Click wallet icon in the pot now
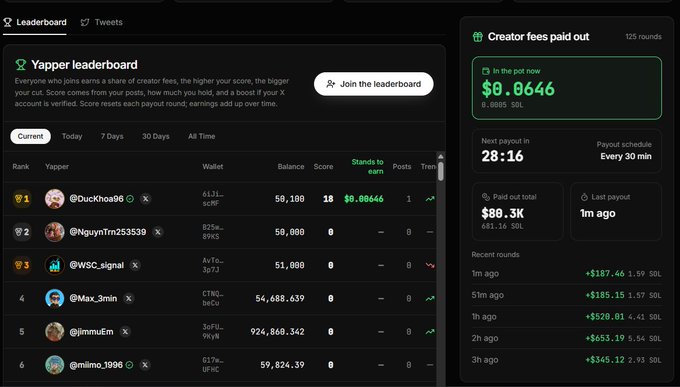Image resolution: width=680 pixels, height=387 pixels. coord(486,71)
